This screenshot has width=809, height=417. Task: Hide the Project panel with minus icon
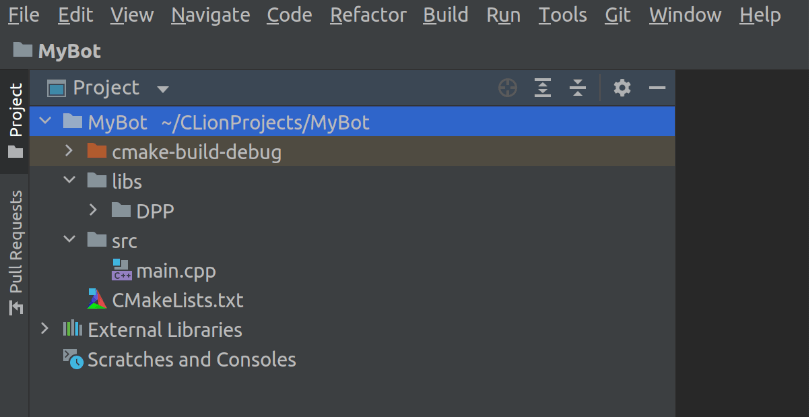pyautogui.click(x=657, y=88)
